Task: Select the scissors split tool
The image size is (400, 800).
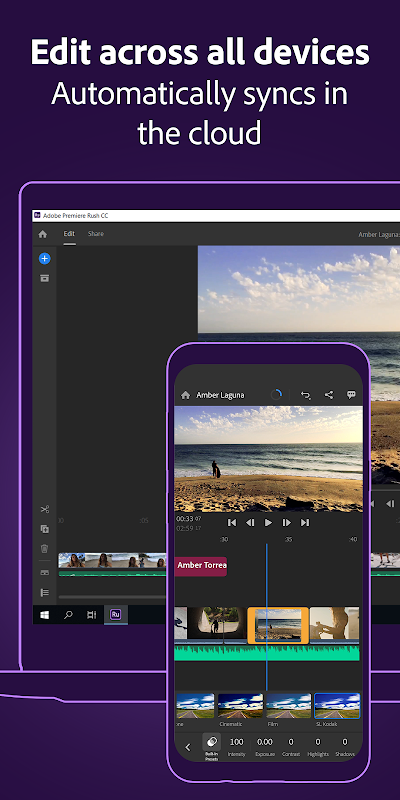Action: click(x=44, y=509)
